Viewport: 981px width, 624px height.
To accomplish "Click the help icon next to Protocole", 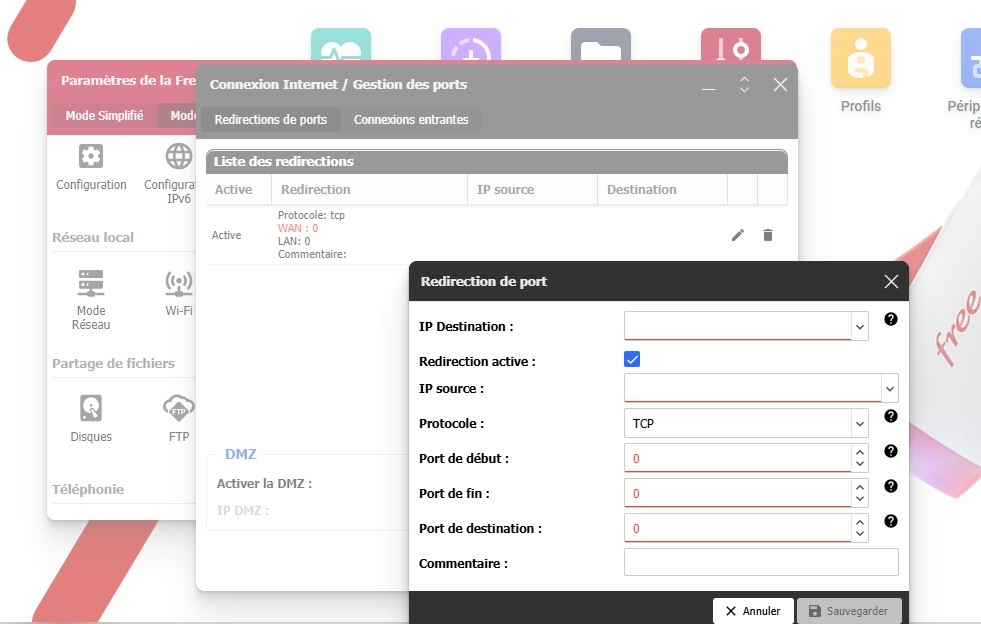I will pyautogui.click(x=890, y=417).
